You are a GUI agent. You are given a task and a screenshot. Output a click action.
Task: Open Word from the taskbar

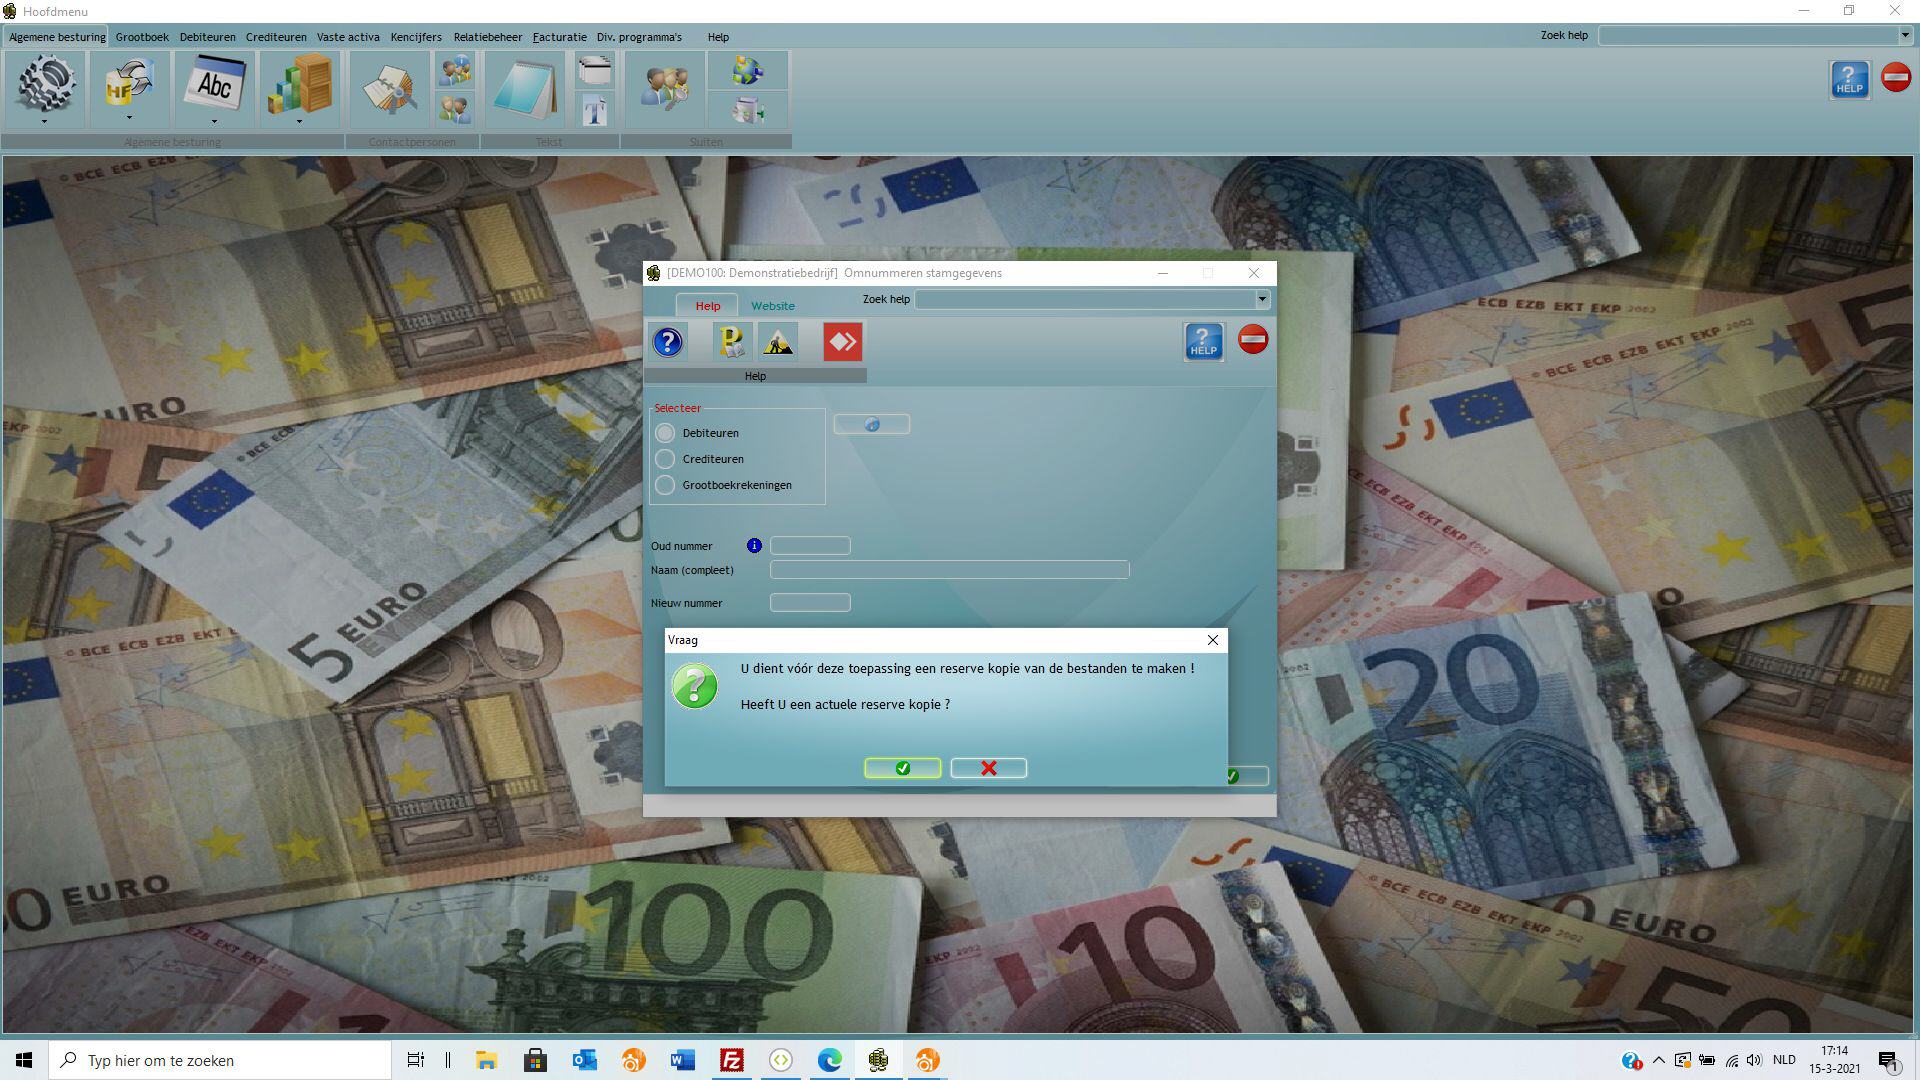pyautogui.click(x=683, y=1060)
